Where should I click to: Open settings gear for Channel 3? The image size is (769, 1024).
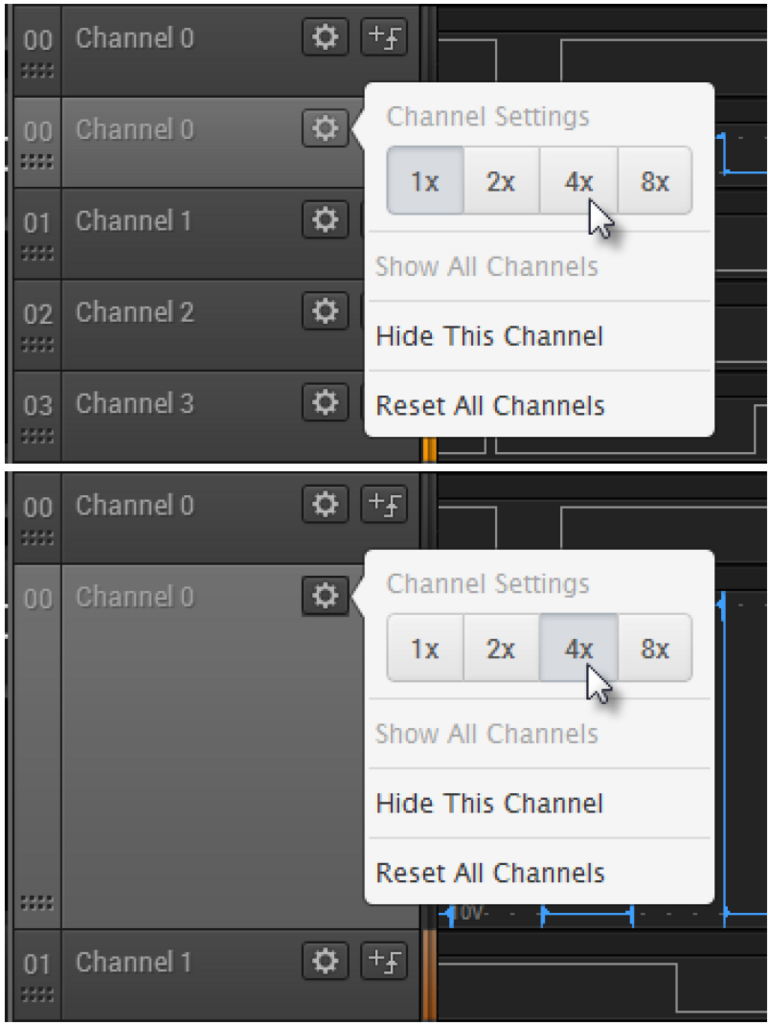tap(325, 403)
